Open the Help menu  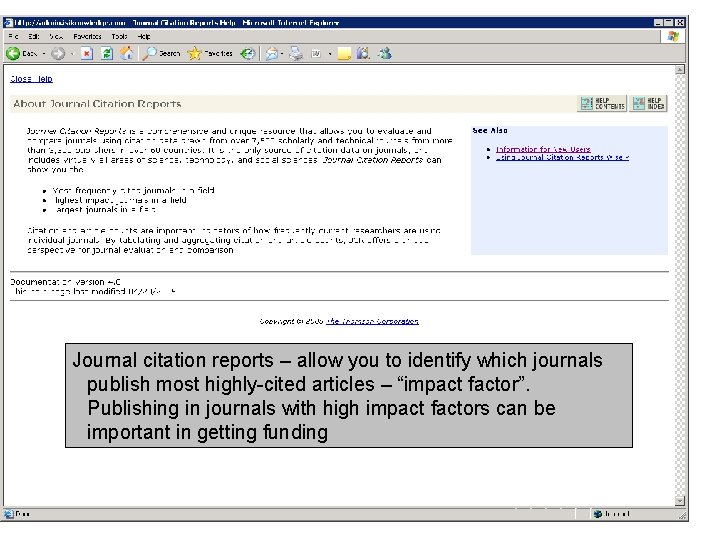point(144,36)
